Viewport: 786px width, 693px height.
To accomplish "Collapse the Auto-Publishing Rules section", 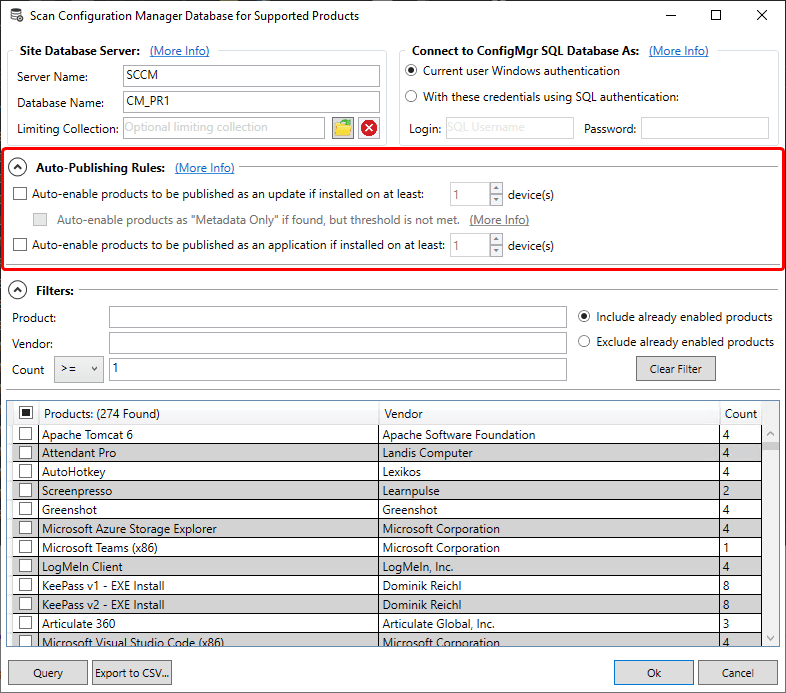I will pos(18,167).
